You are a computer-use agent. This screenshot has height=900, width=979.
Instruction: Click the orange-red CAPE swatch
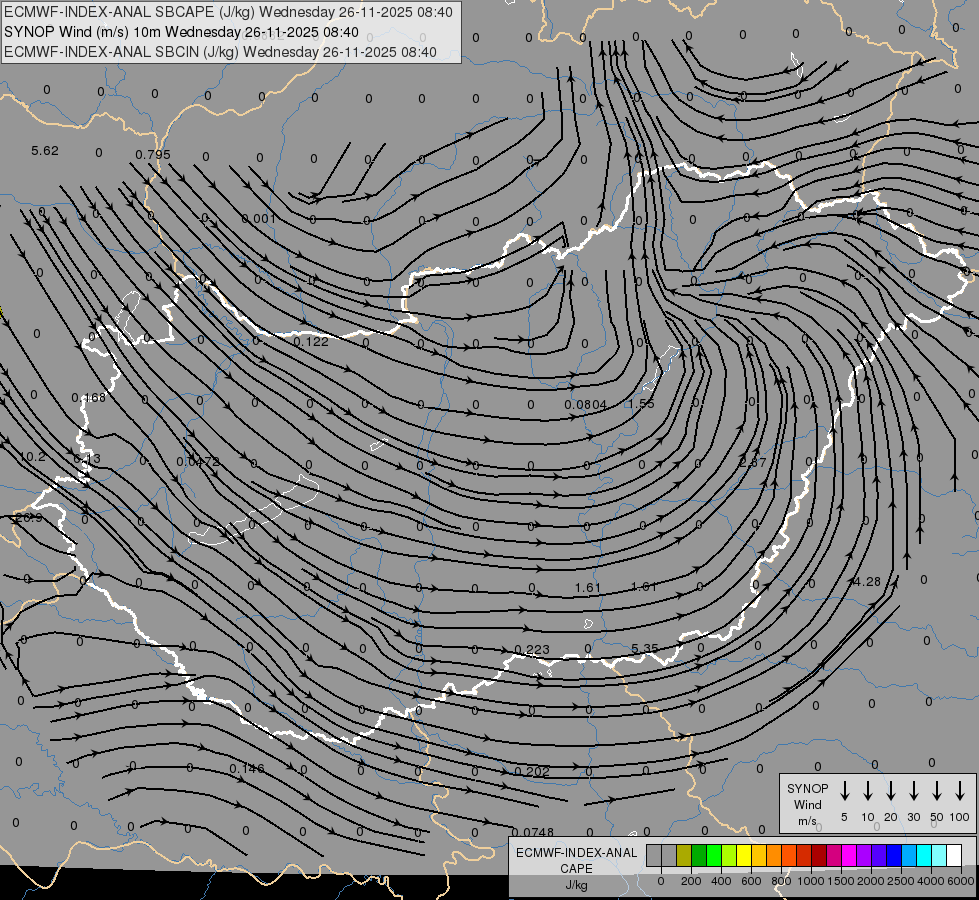click(x=789, y=855)
